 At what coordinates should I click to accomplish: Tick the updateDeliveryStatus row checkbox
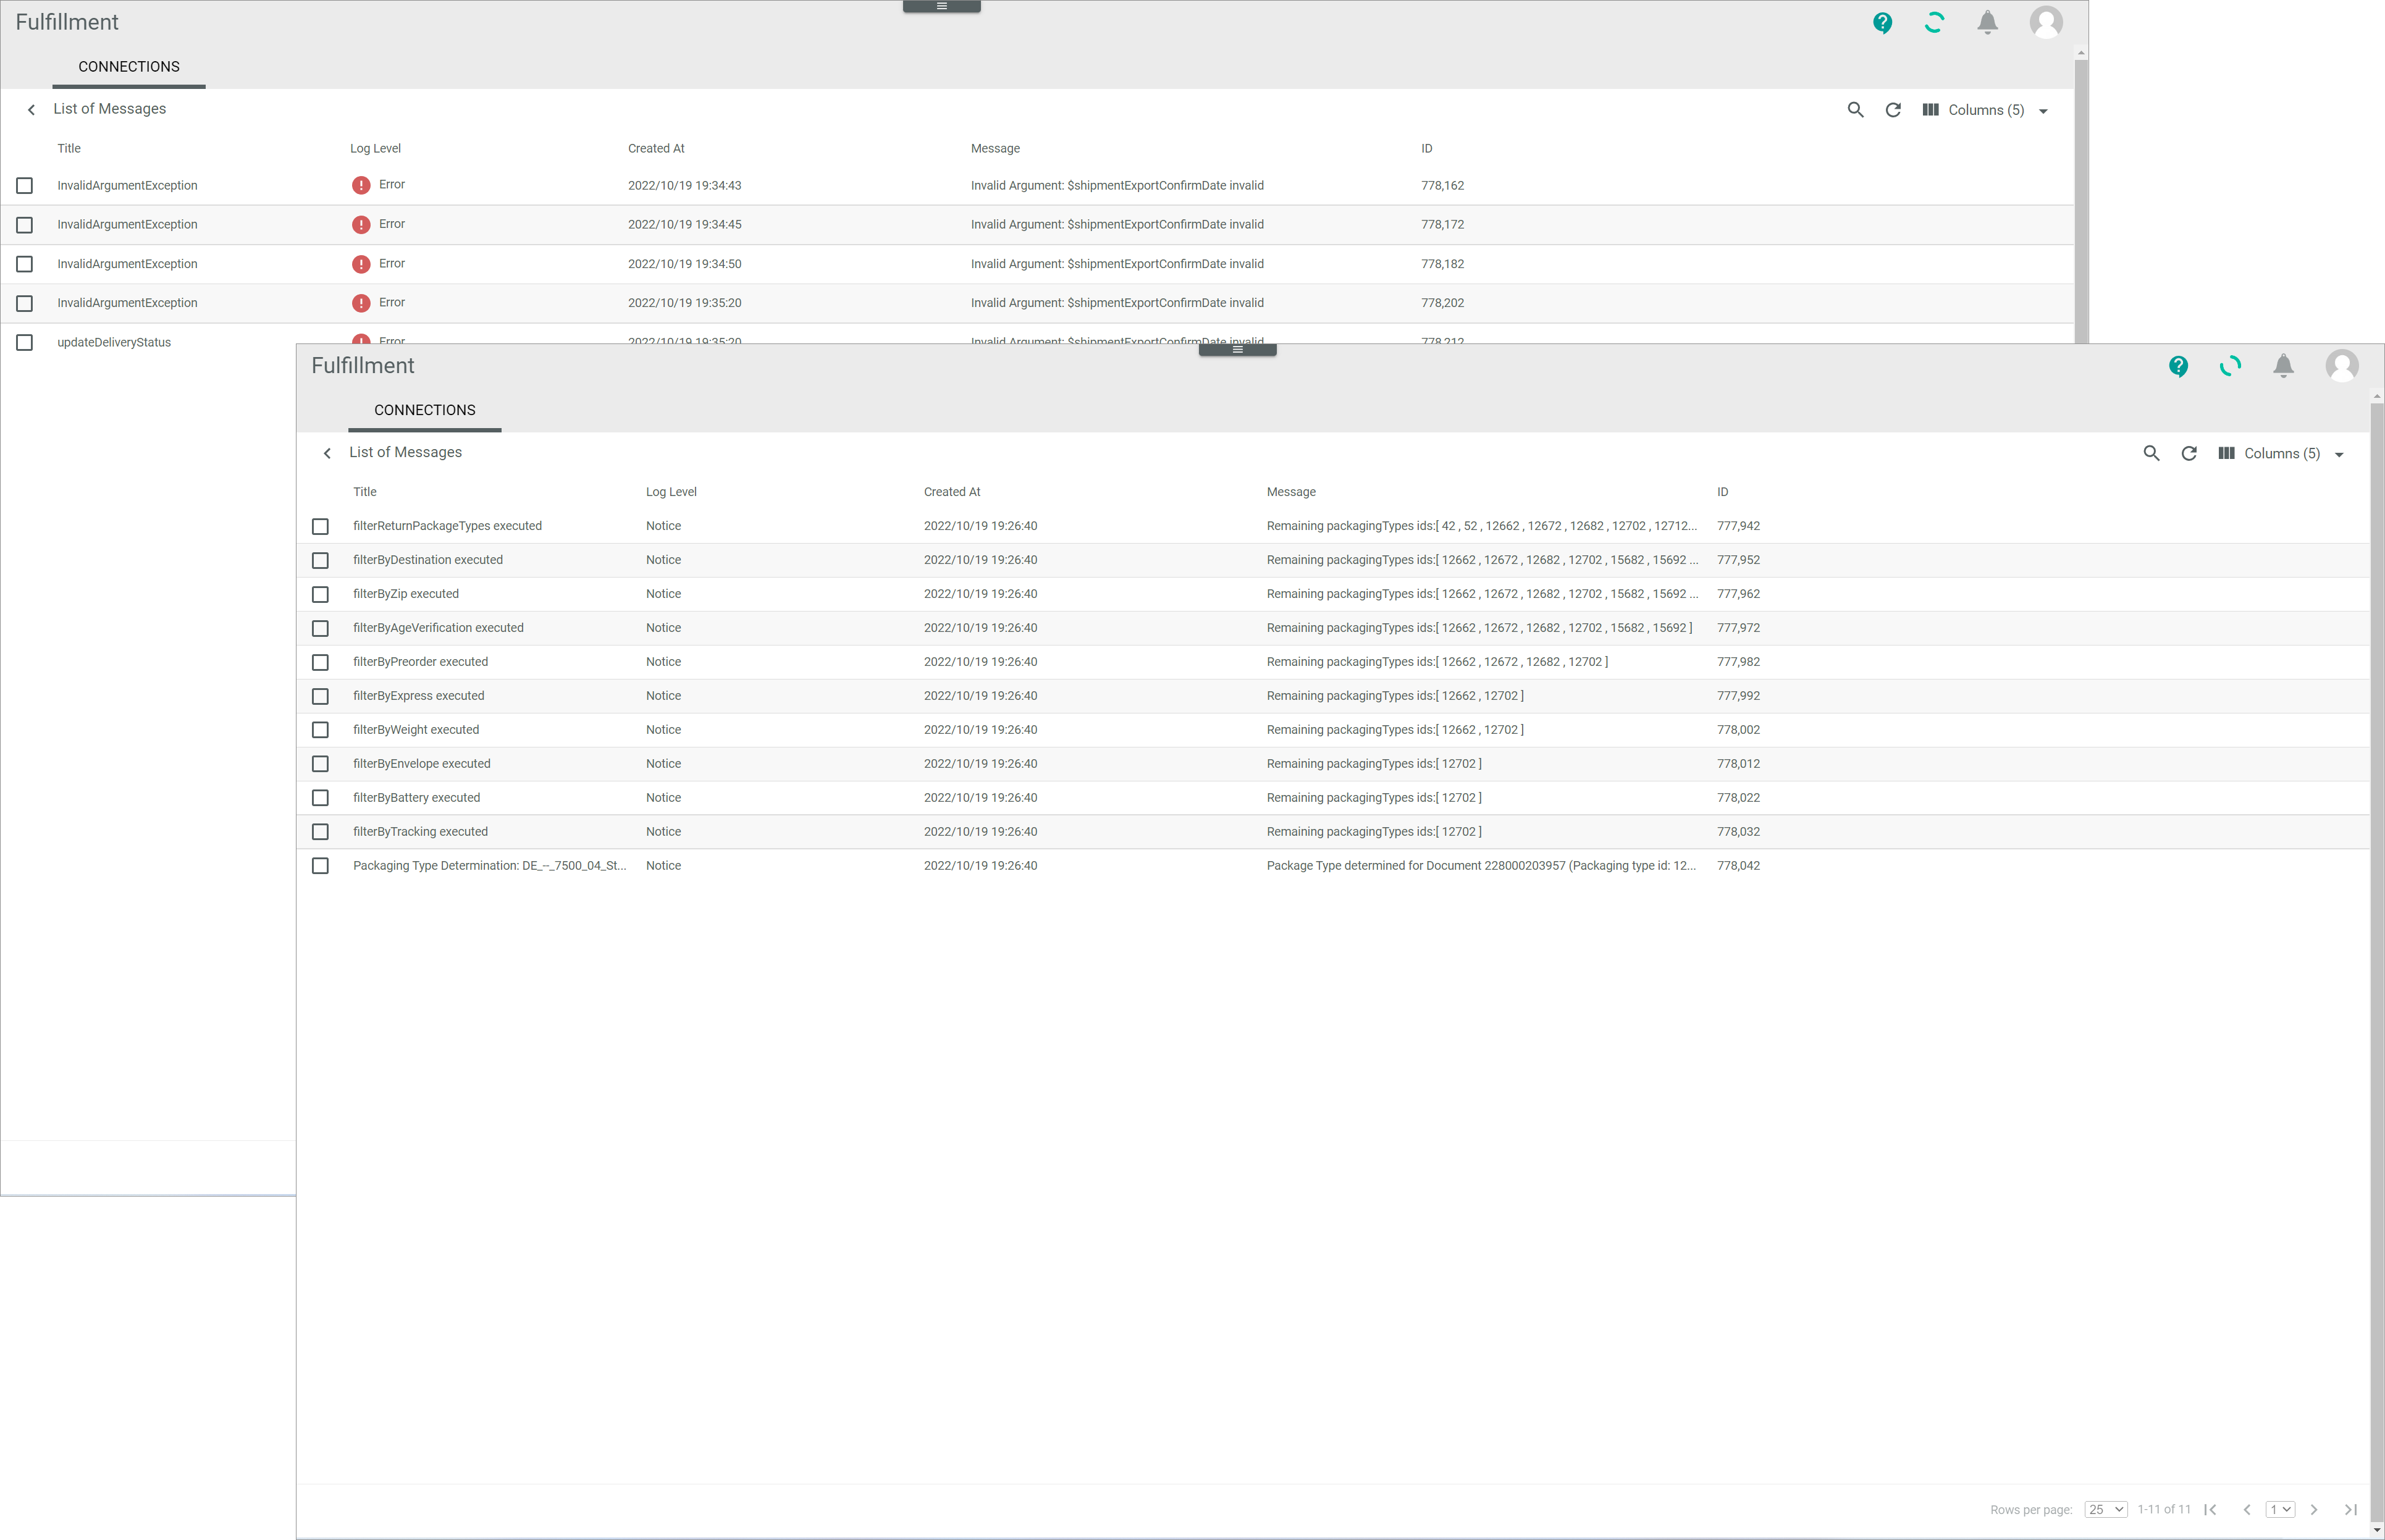coord(25,342)
